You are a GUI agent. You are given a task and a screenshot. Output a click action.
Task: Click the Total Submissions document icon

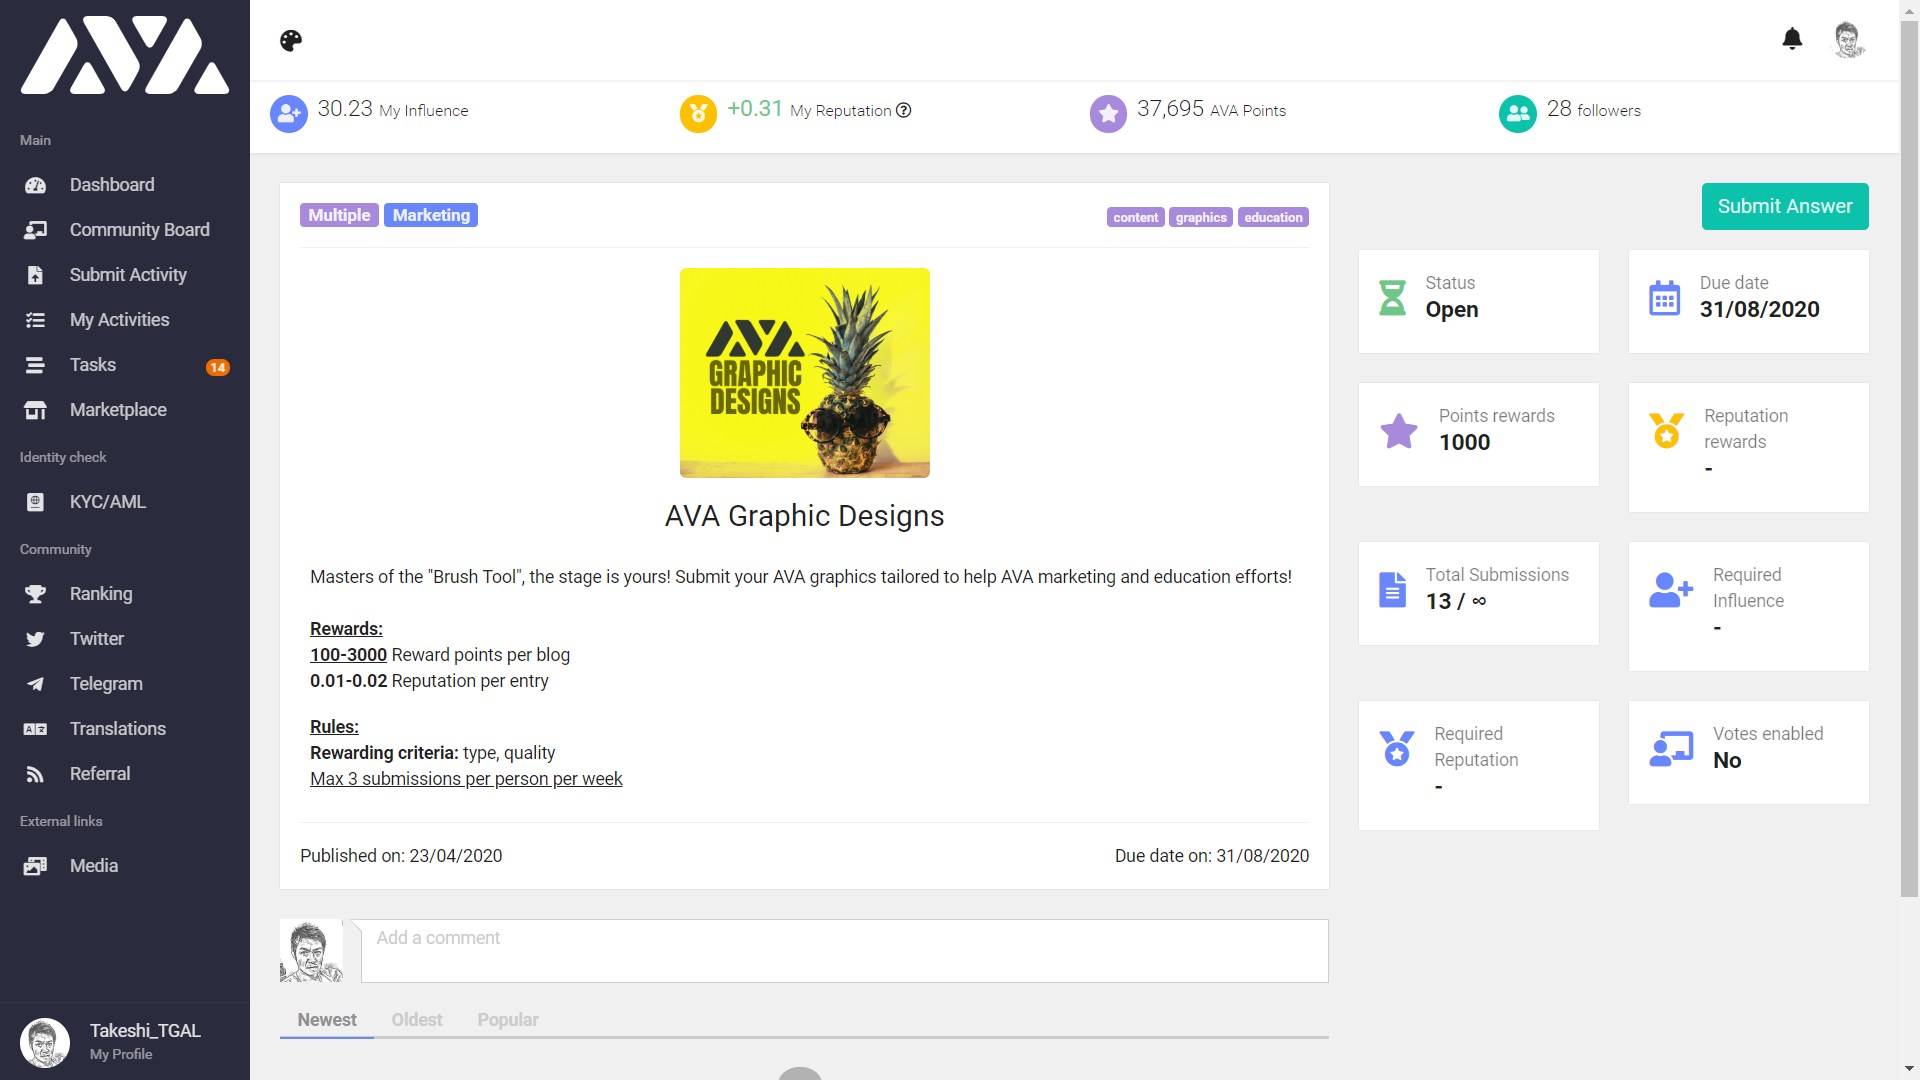[x=1392, y=589]
